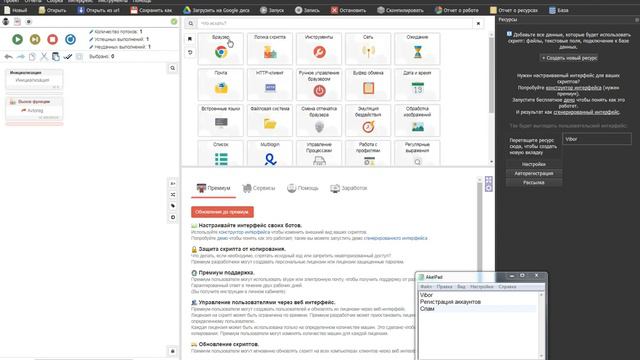Switch to the Сервисы tab
This screenshot has width=640, height=360.
(259, 188)
